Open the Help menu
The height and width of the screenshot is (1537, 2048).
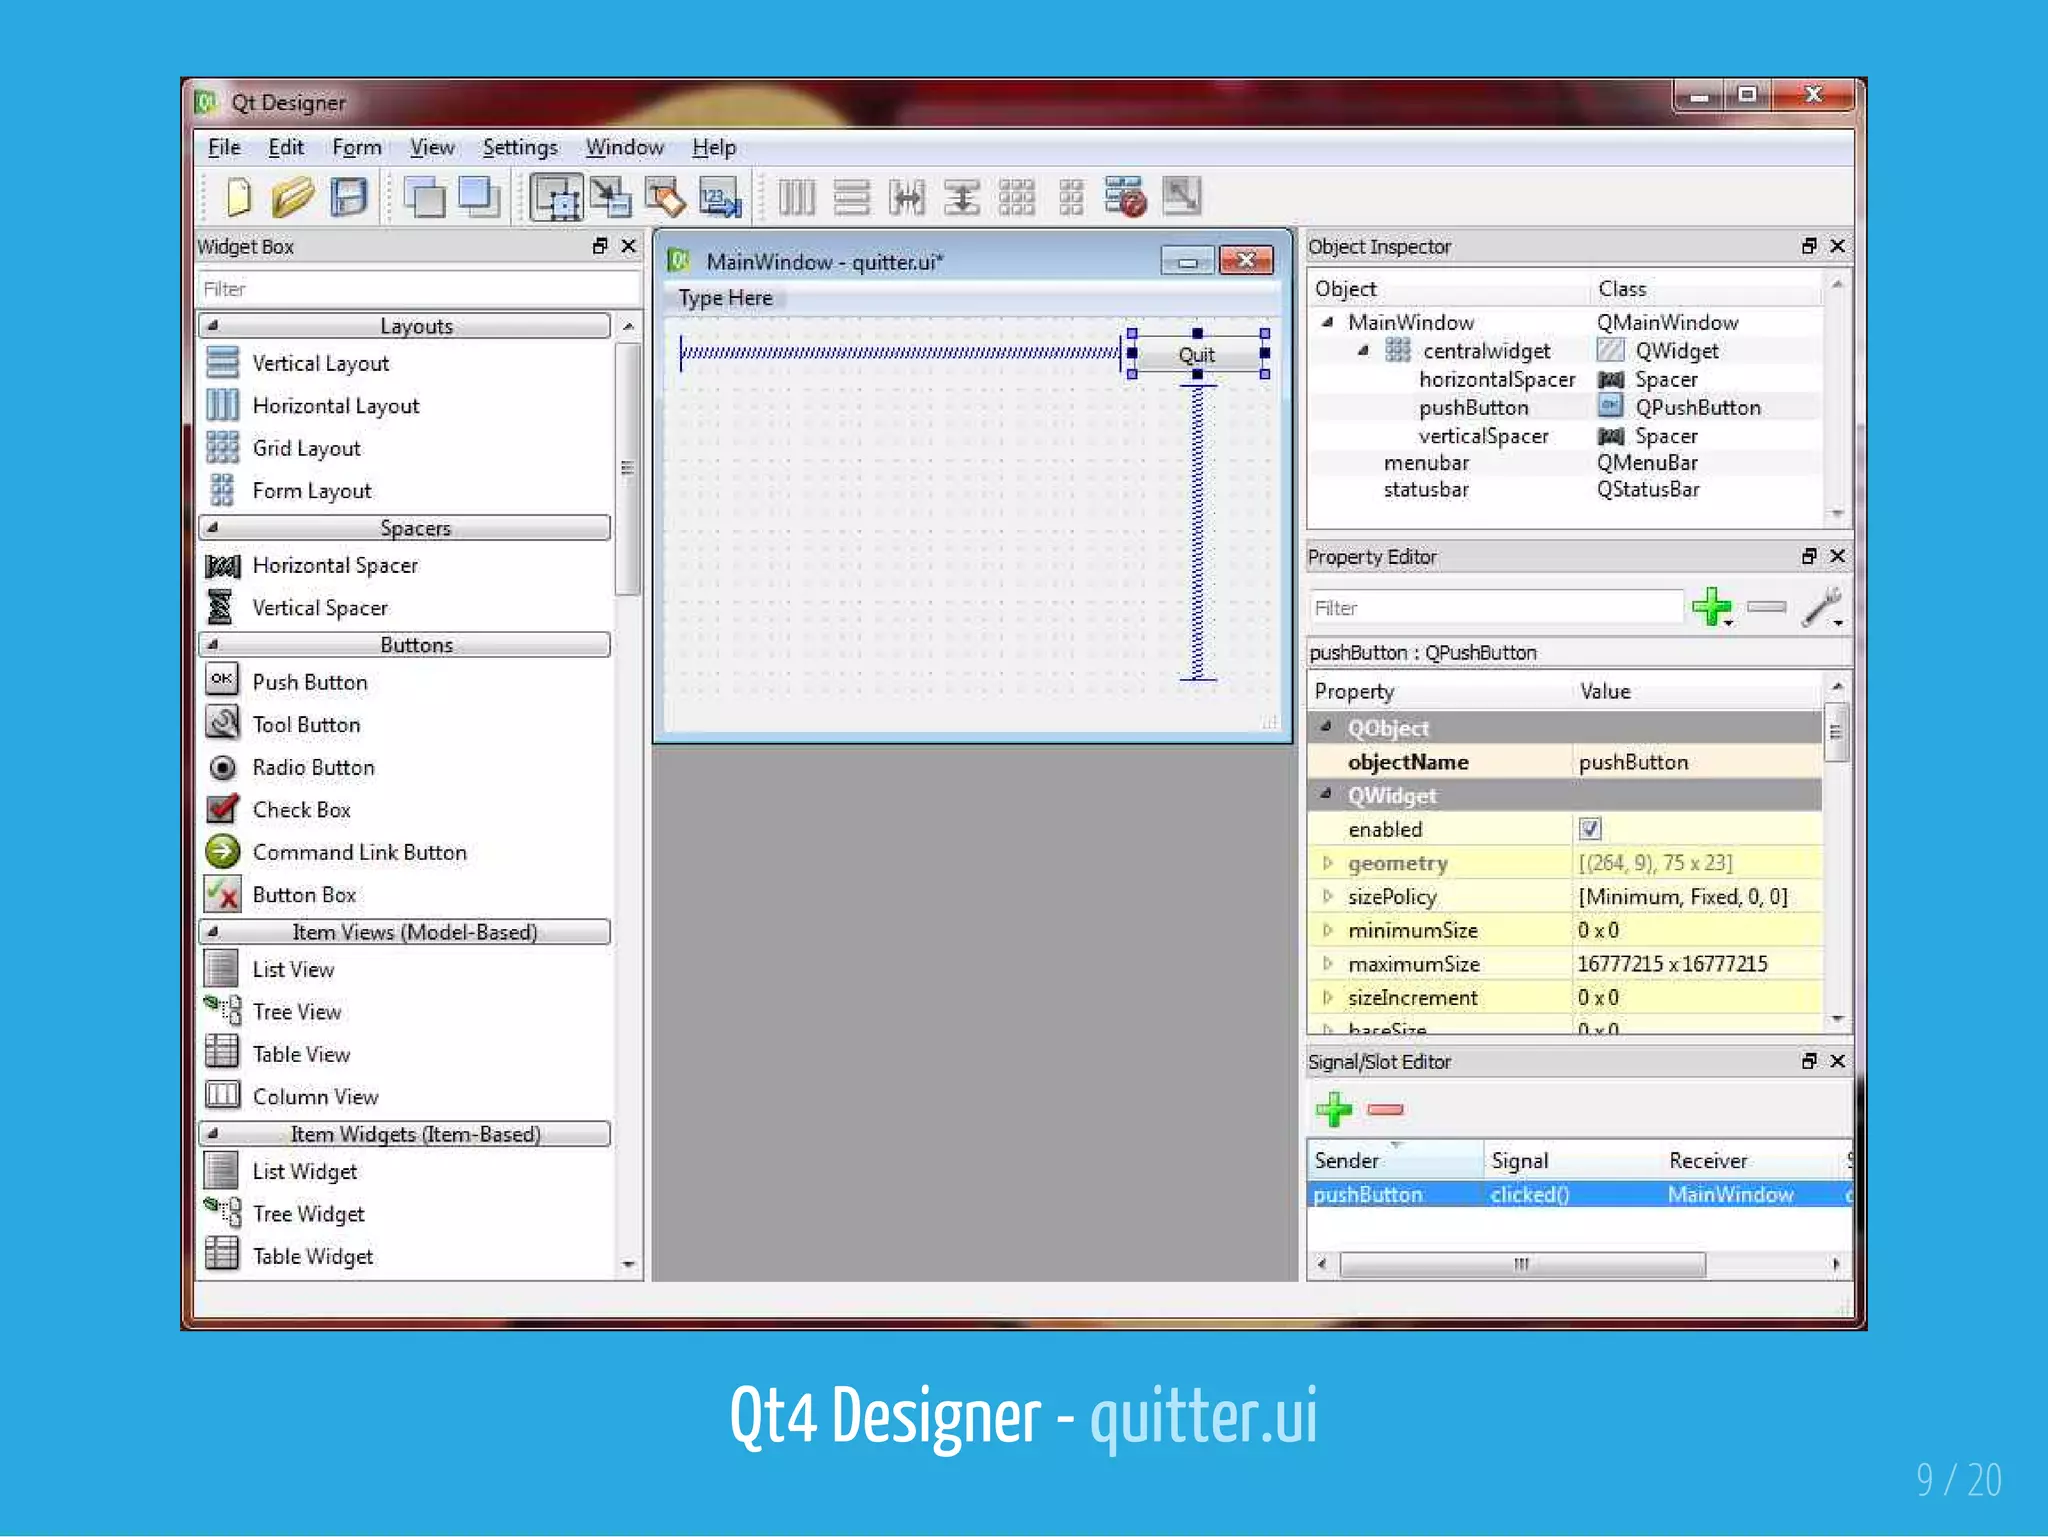714,147
